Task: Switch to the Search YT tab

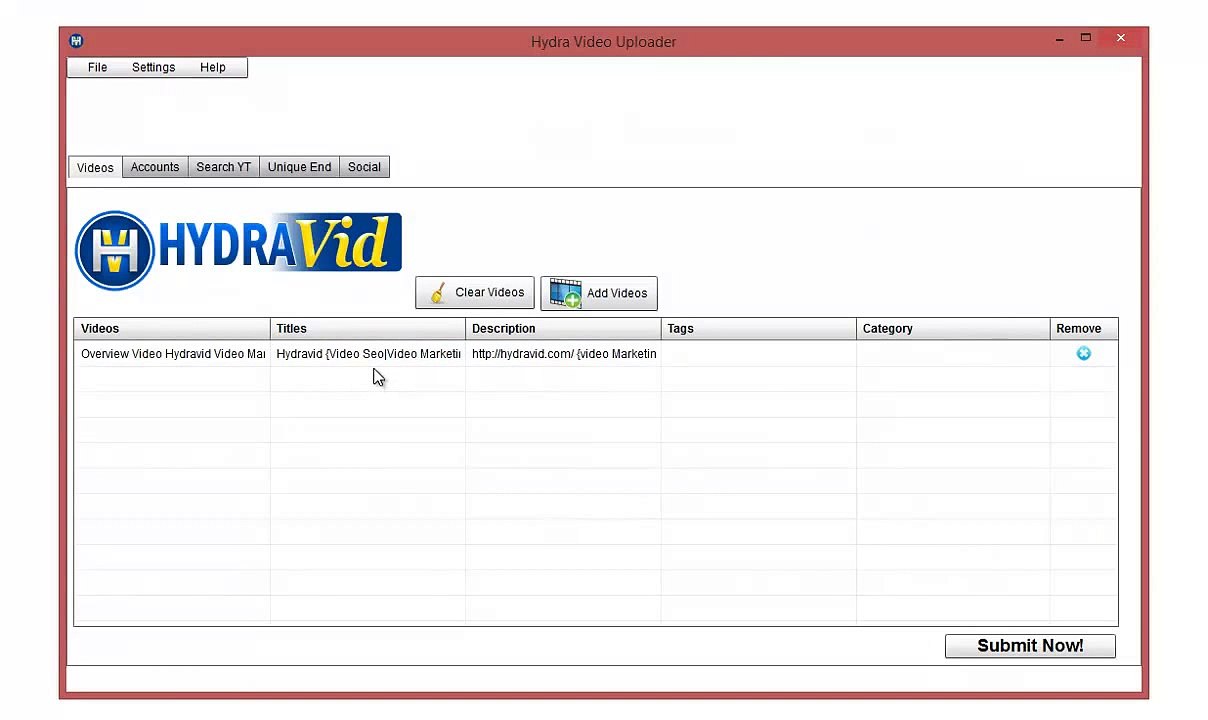Action: click(223, 167)
